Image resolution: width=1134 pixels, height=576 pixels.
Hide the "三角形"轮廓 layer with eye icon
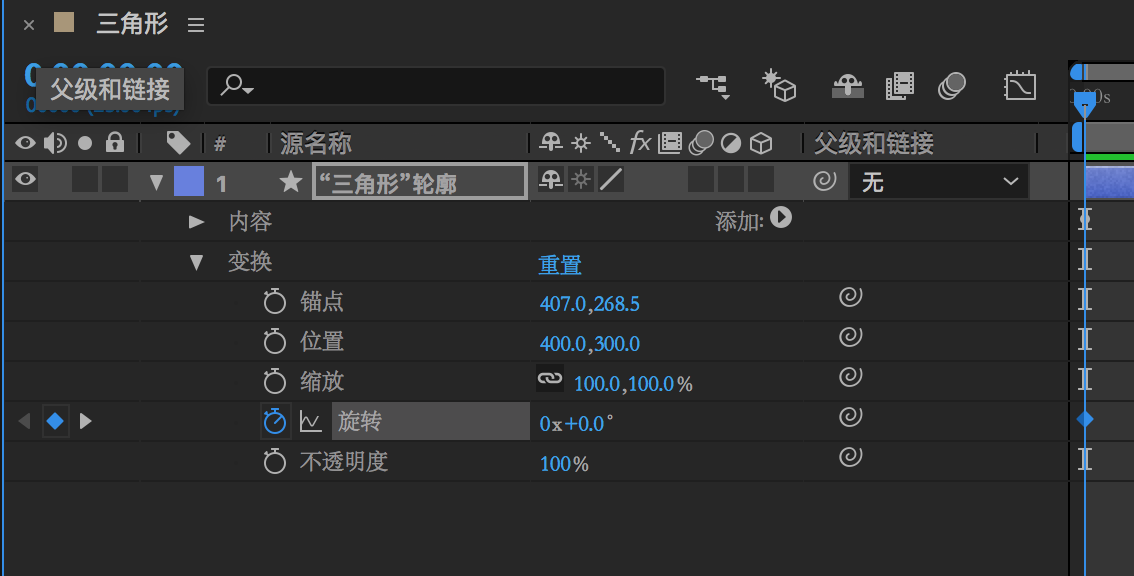pyautogui.click(x=25, y=180)
